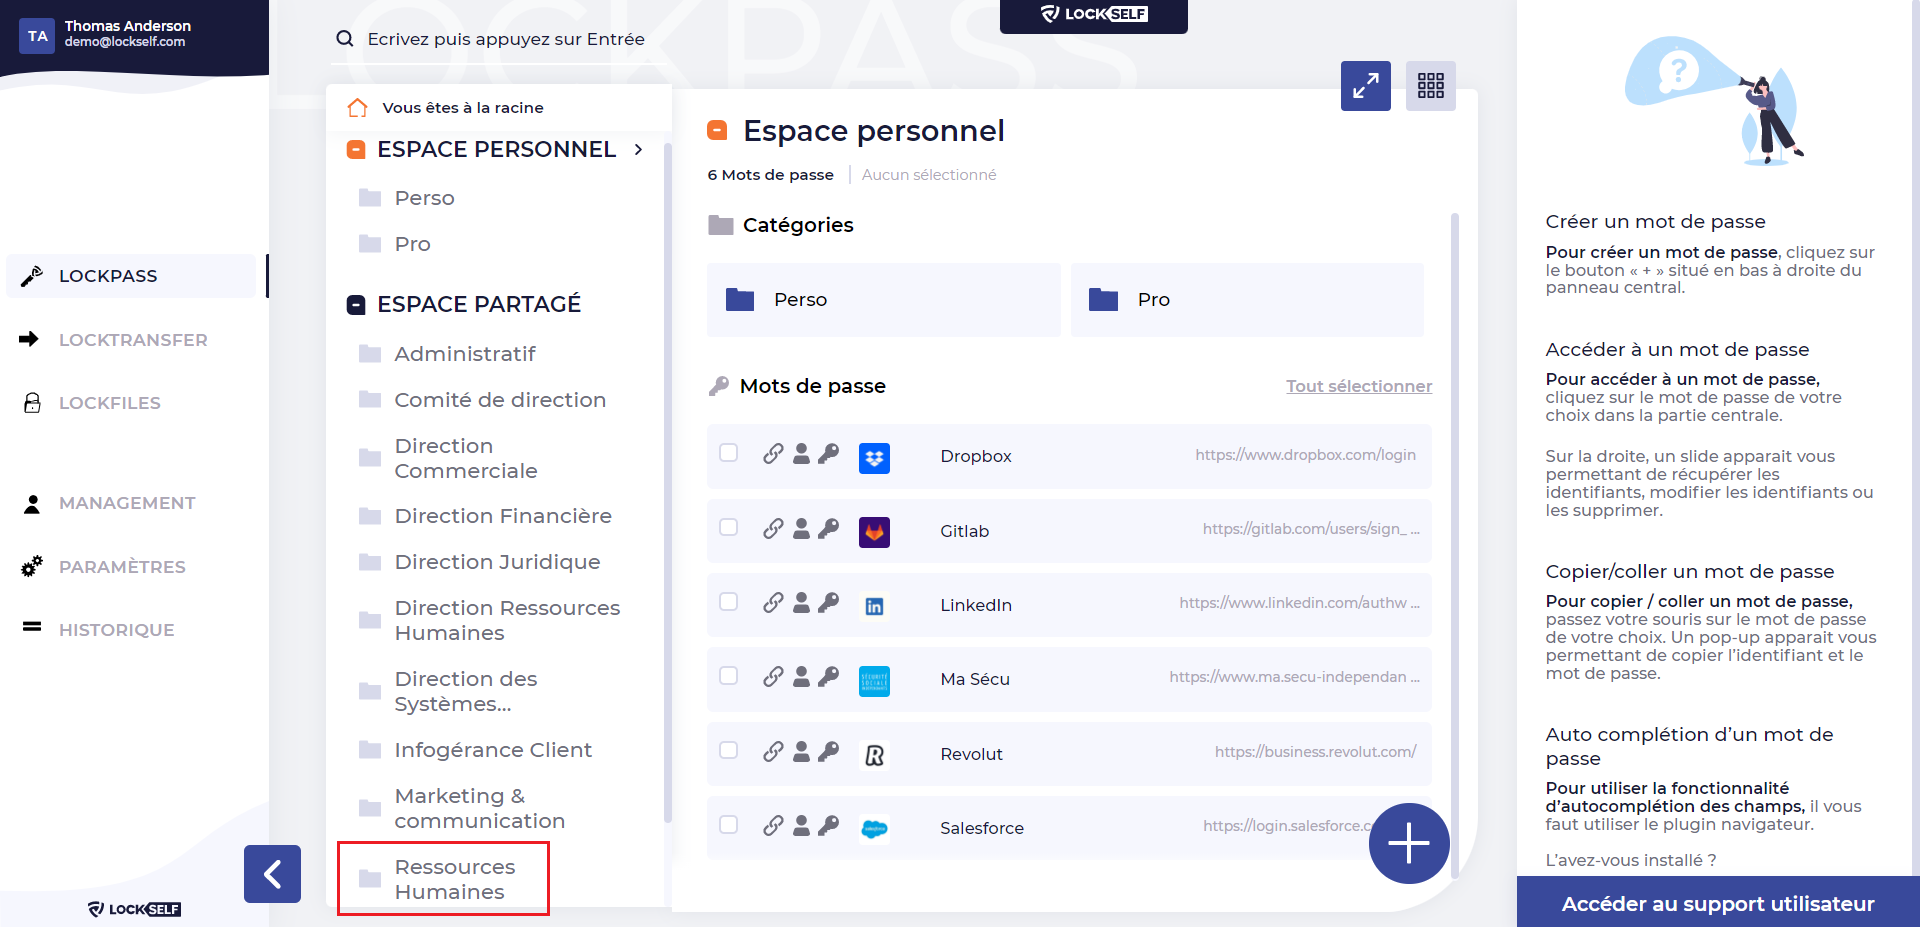
Task: Click the key icon on Gitlab row
Action: point(828,529)
